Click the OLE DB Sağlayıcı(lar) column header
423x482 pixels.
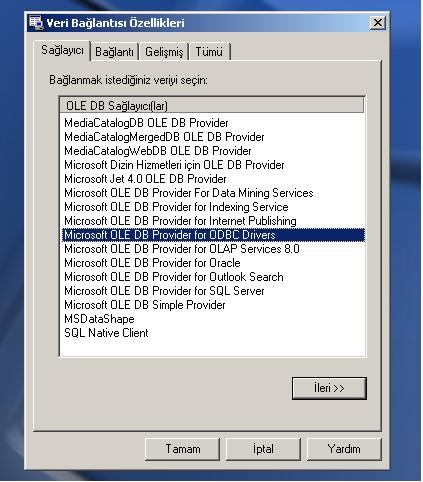pyautogui.click(x=212, y=106)
